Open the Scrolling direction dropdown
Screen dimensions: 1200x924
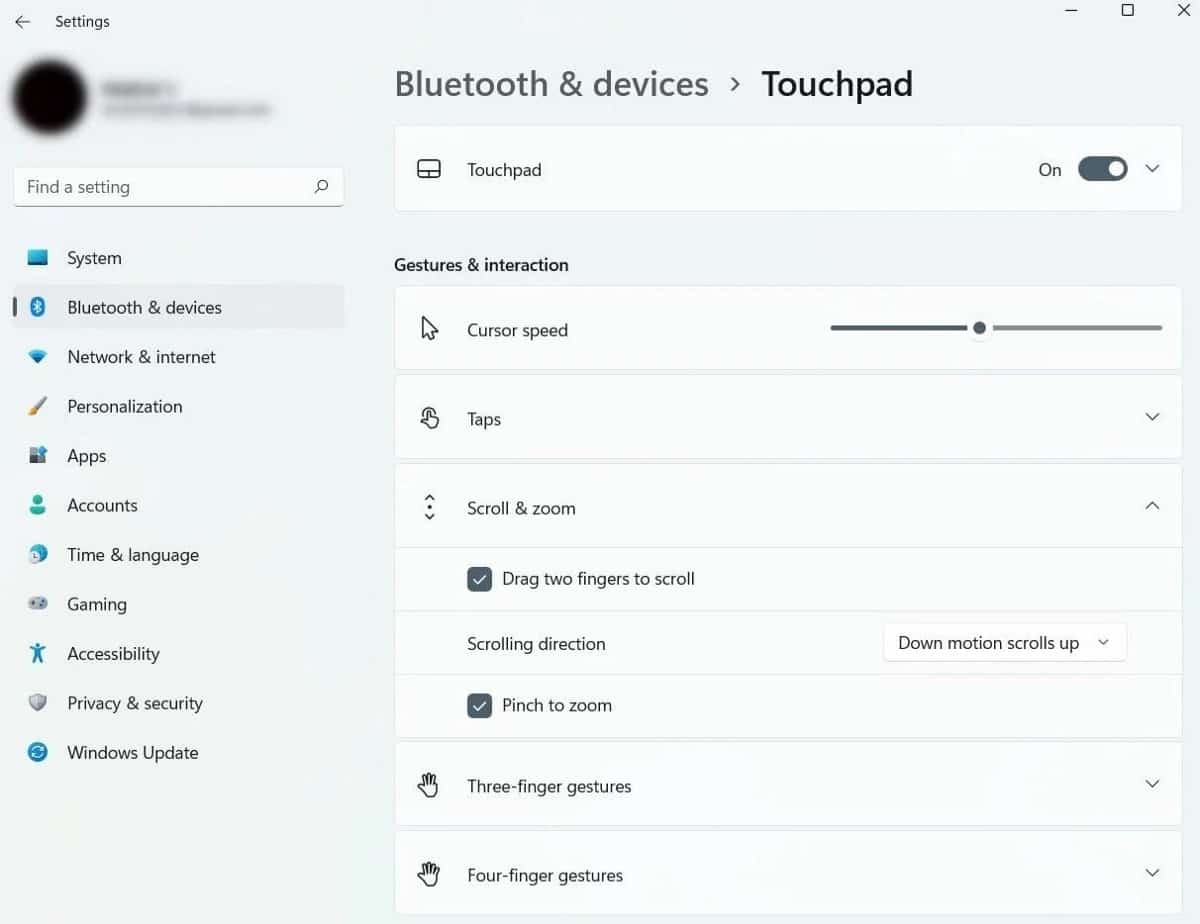tap(1004, 642)
